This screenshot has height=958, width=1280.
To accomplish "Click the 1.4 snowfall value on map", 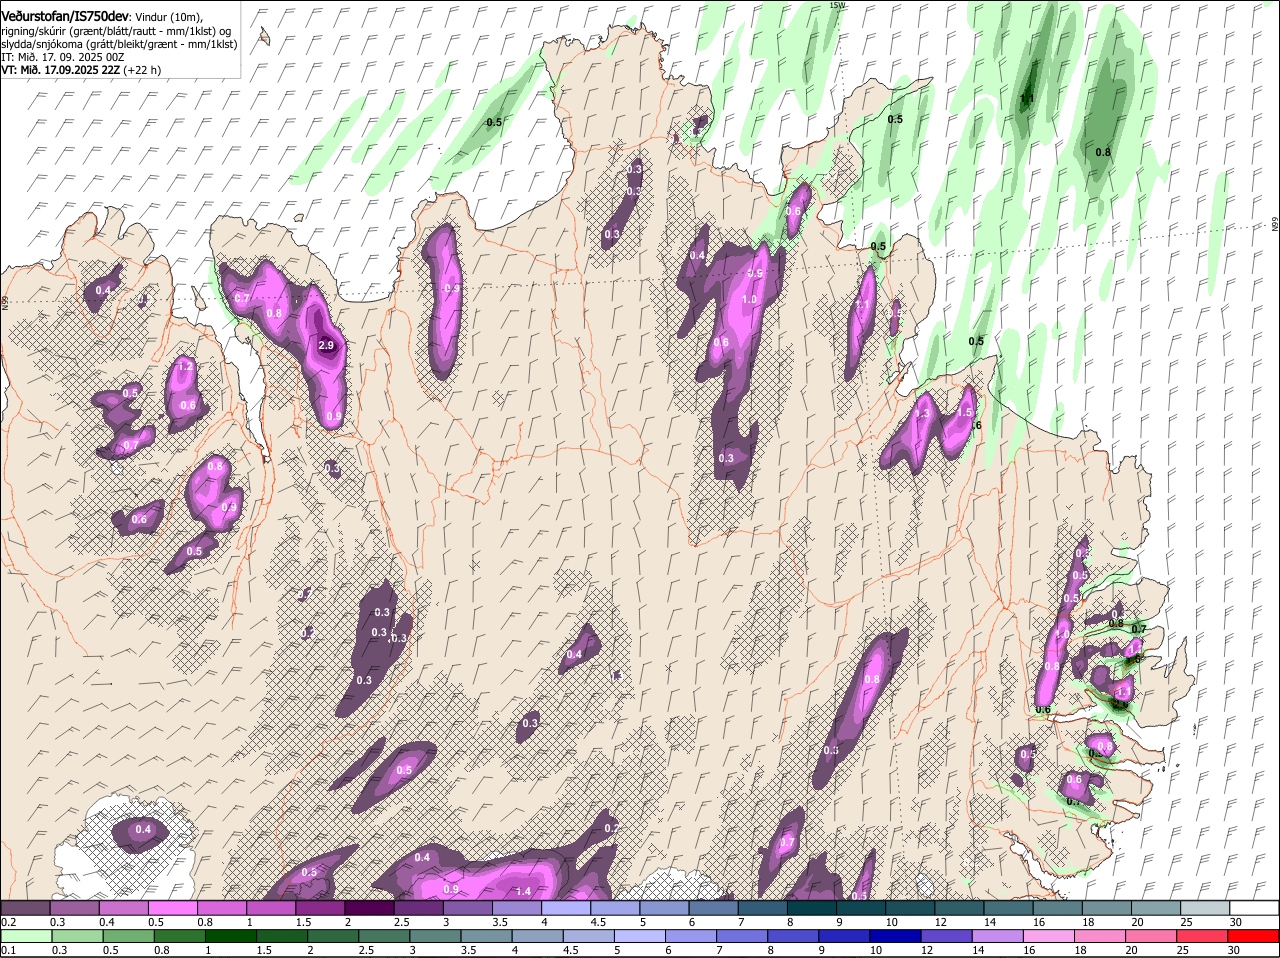I will 523,891.
